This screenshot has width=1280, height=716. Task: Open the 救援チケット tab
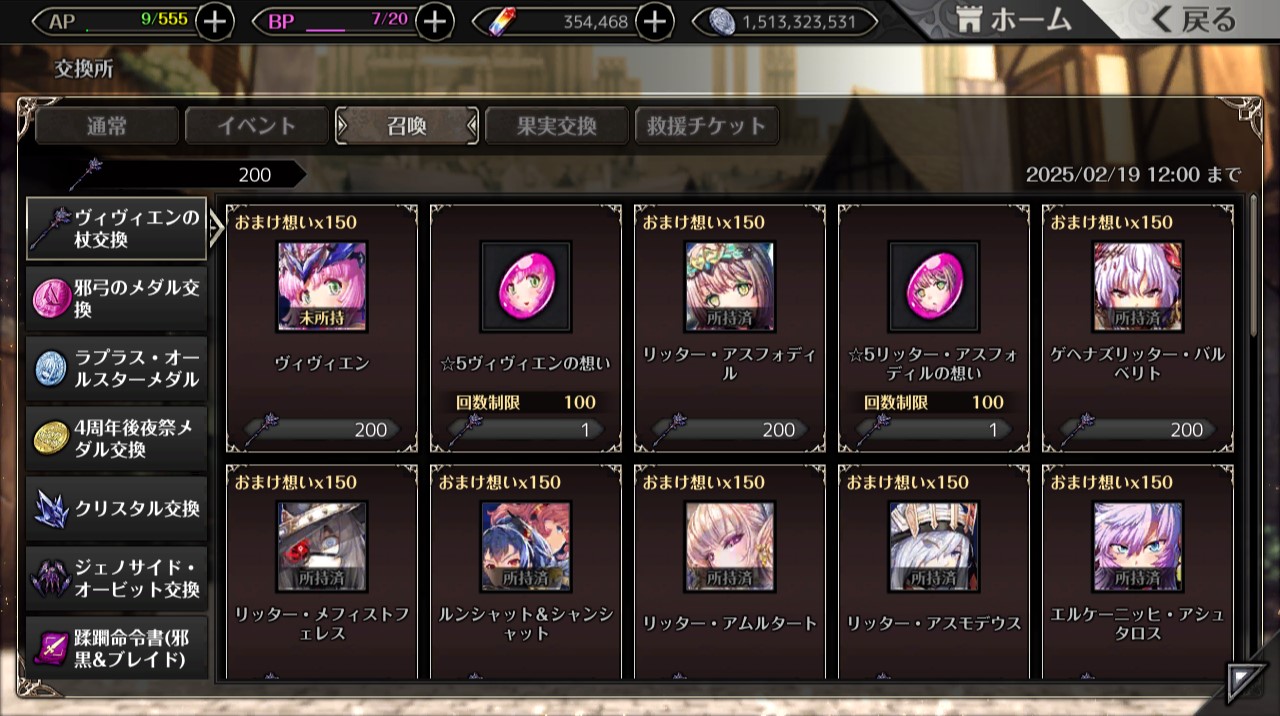tap(707, 126)
